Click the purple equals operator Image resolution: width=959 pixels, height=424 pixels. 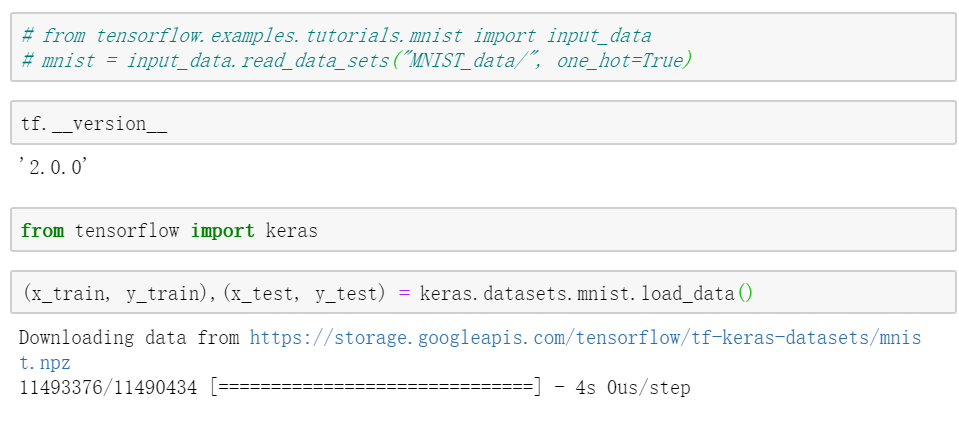tap(404, 294)
